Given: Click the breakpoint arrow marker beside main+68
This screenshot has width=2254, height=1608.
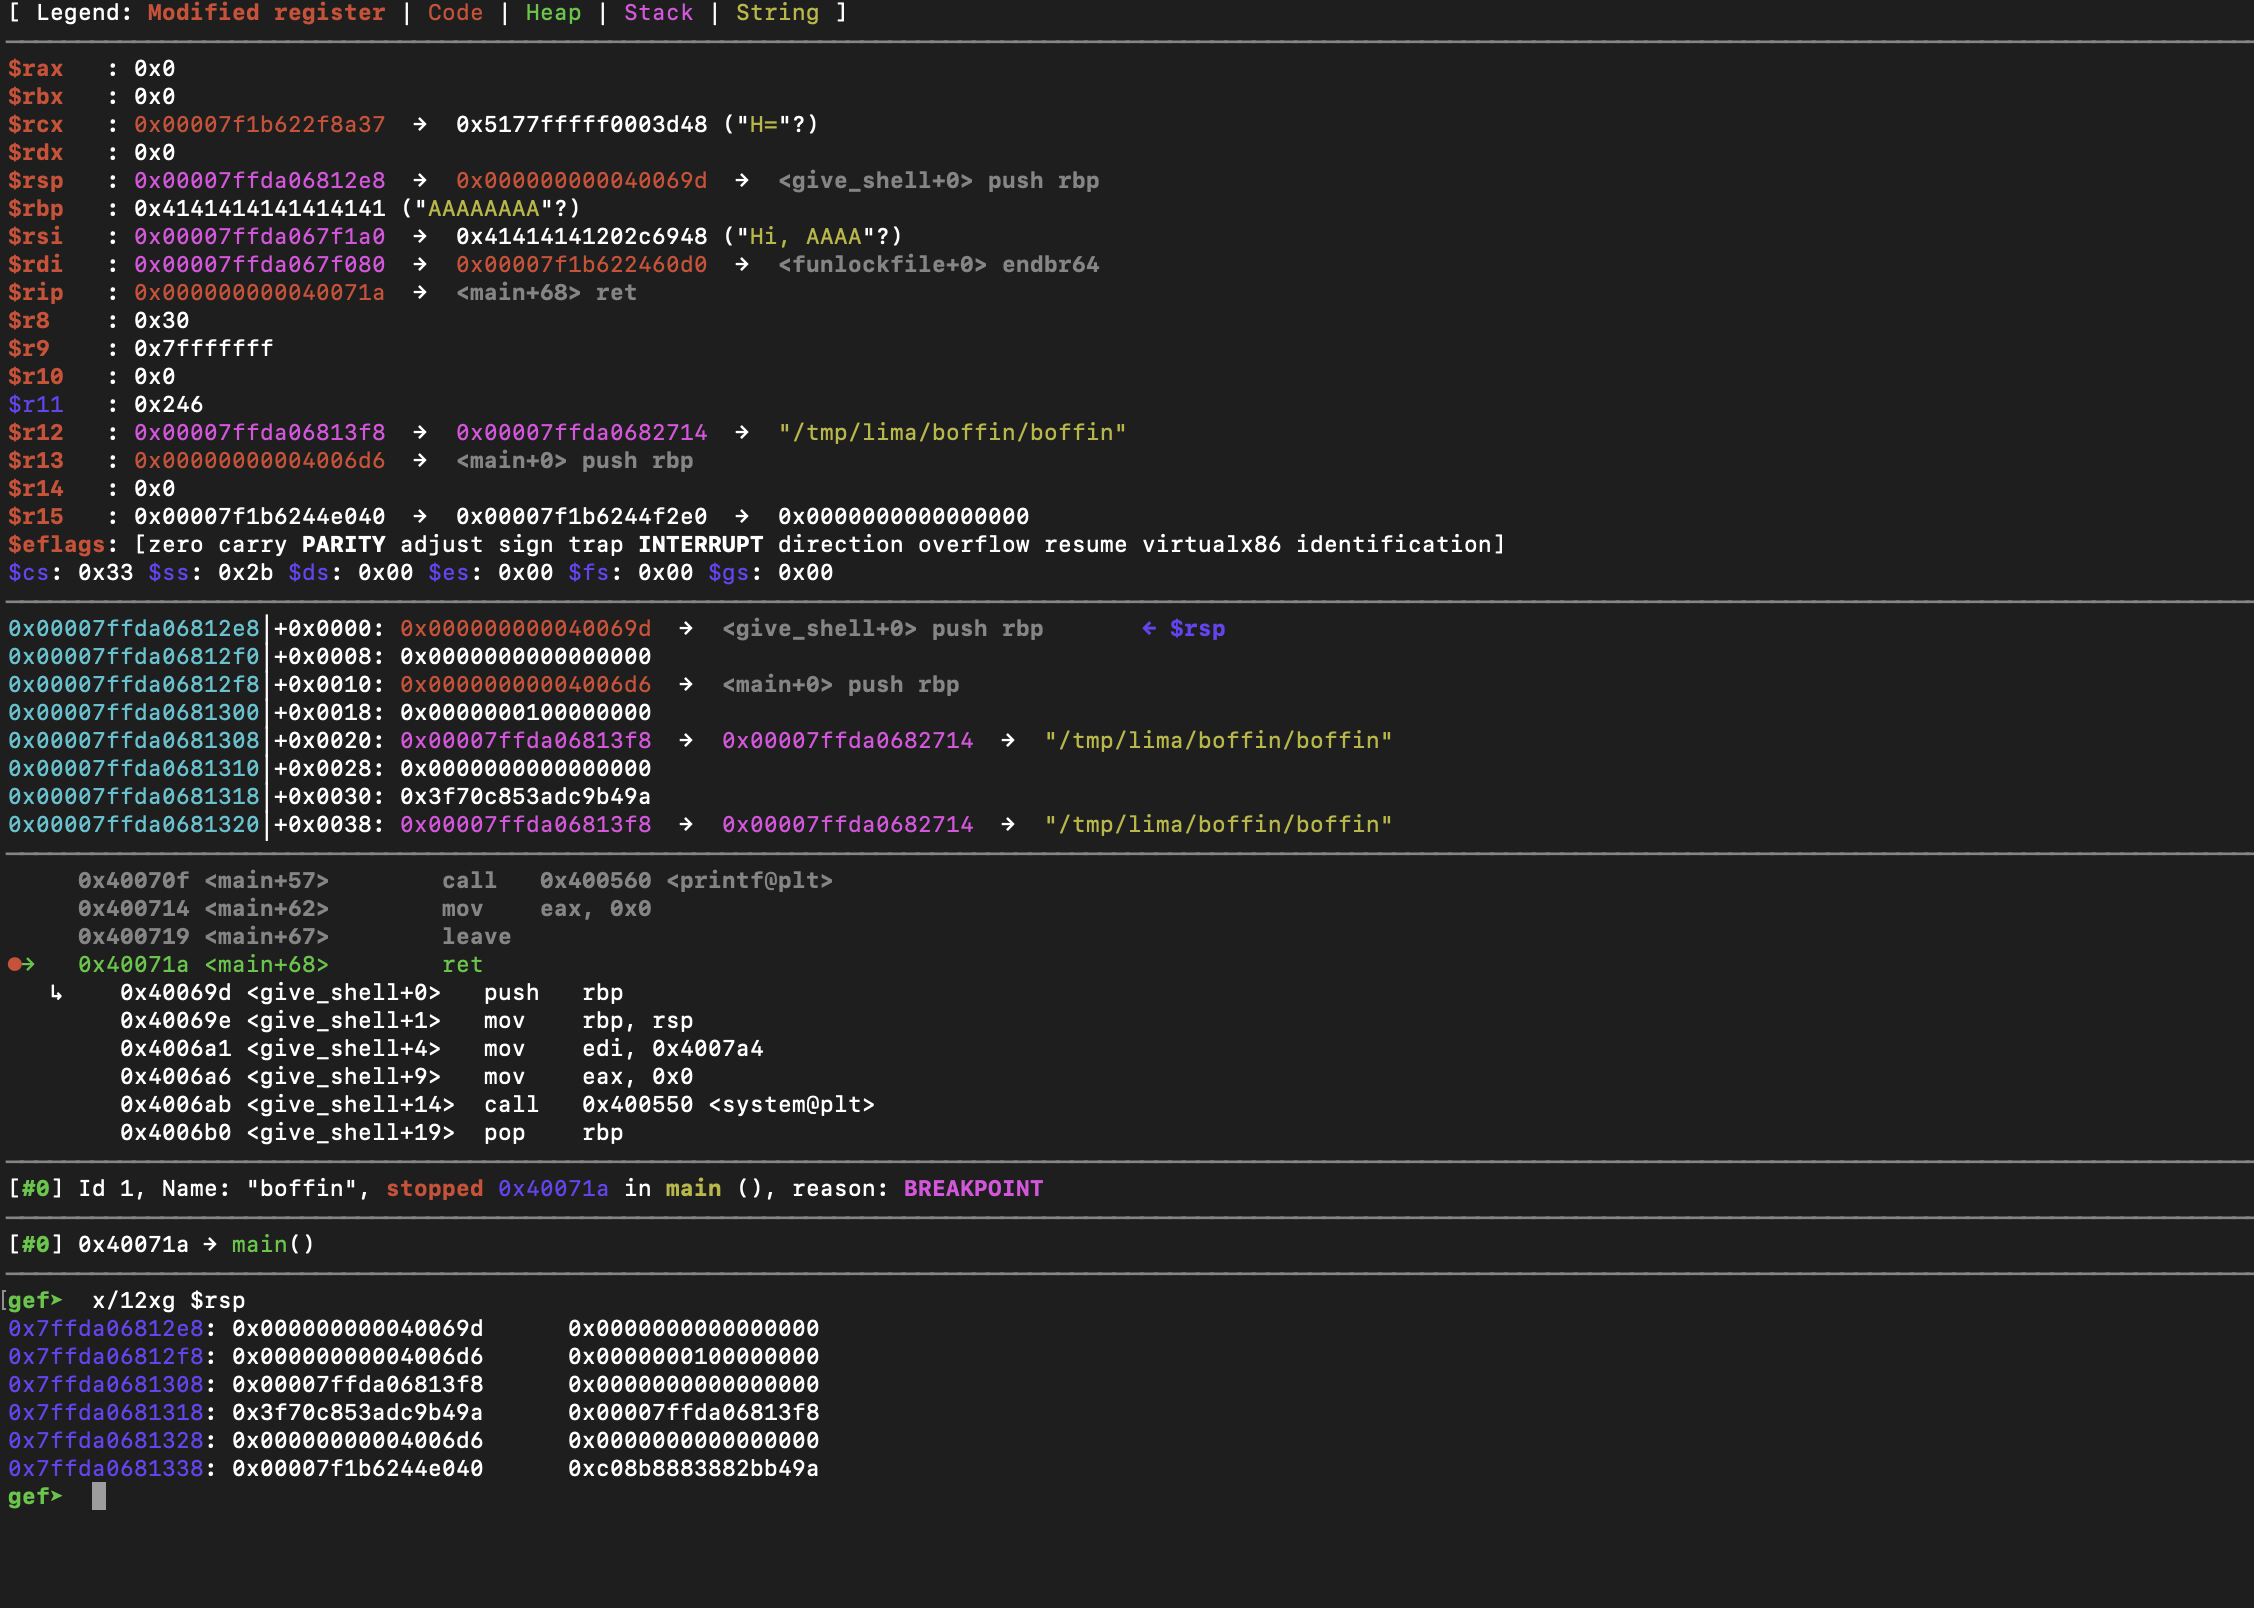Looking at the screenshot, I should (22, 965).
